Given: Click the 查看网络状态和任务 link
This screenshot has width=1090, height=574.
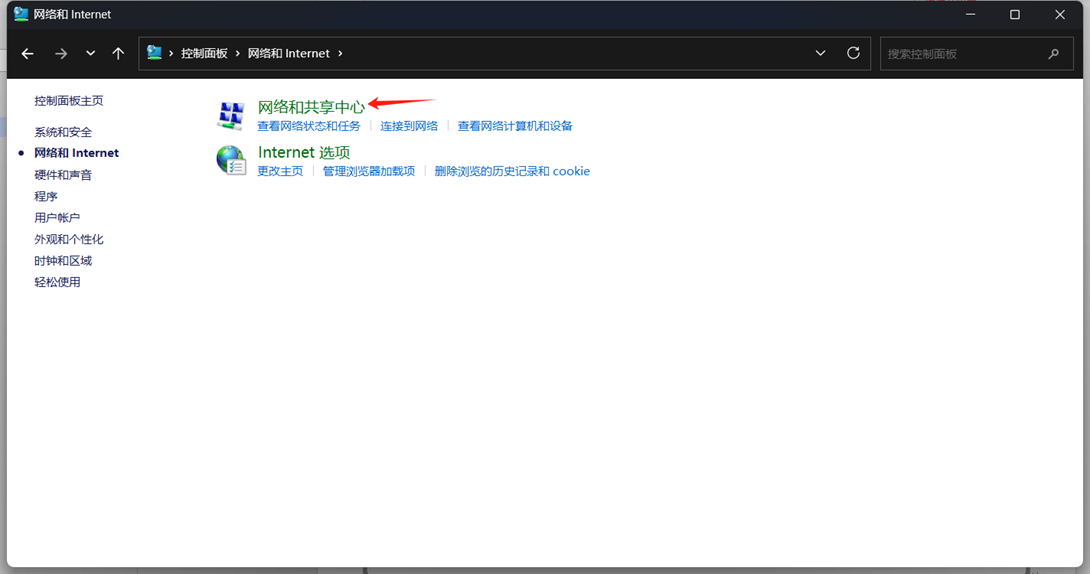Looking at the screenshot, I should (309, 126).
